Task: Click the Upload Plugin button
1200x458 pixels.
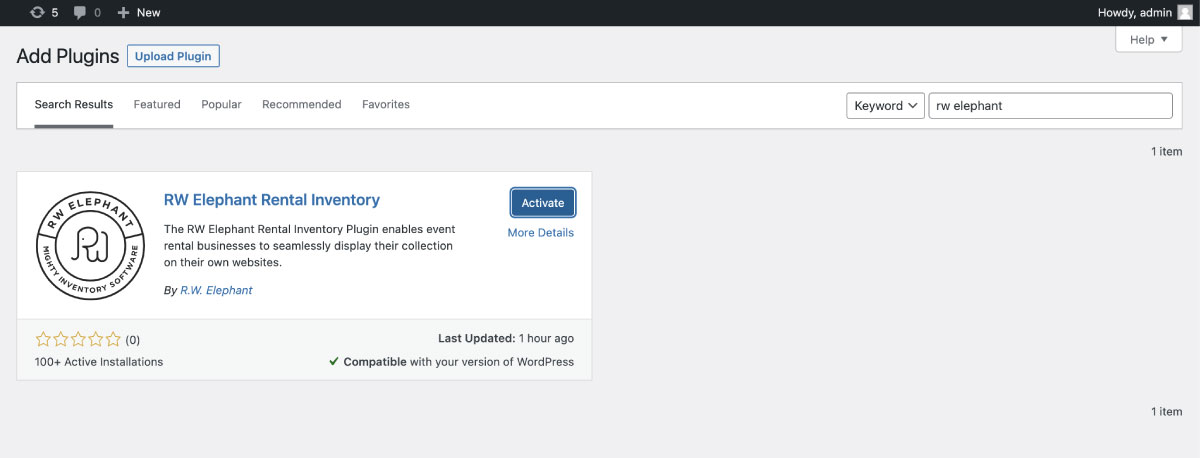Action: pos(173,56)
